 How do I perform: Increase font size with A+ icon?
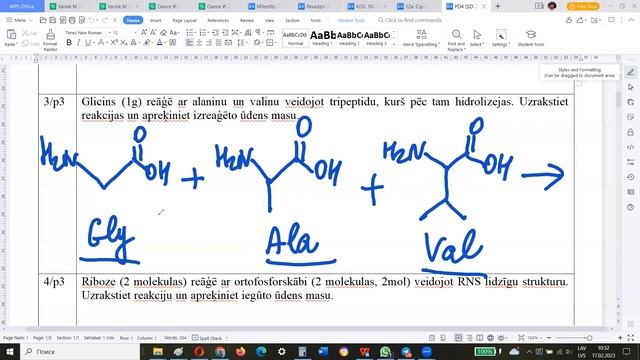coord(144,32)
